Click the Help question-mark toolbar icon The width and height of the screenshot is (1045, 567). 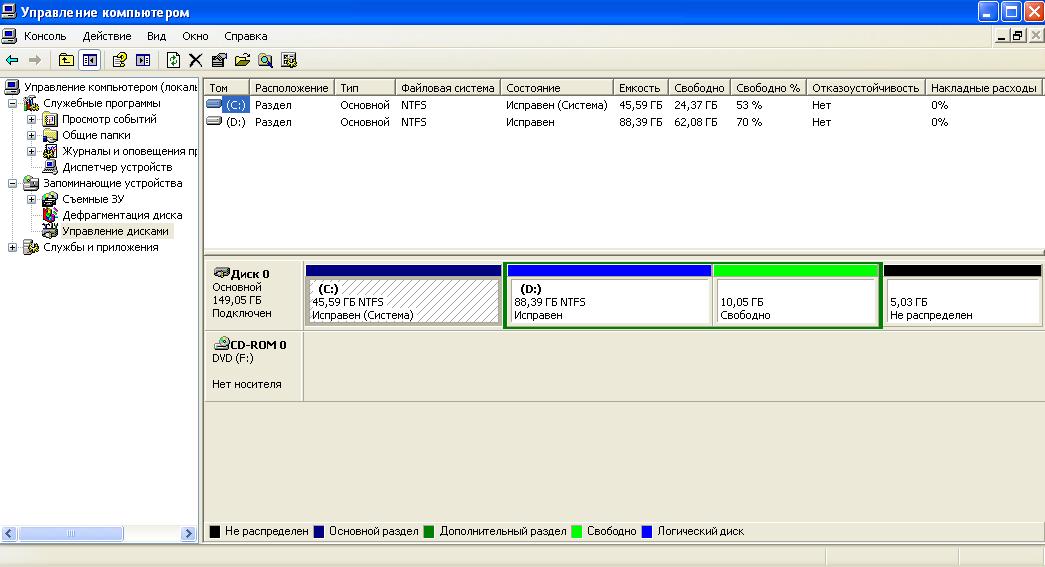(x=120, y=60)
